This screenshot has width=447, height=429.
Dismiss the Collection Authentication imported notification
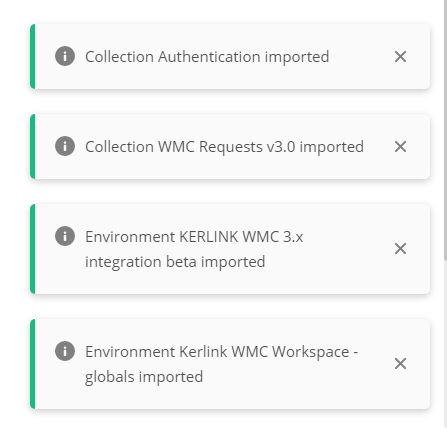400,57
